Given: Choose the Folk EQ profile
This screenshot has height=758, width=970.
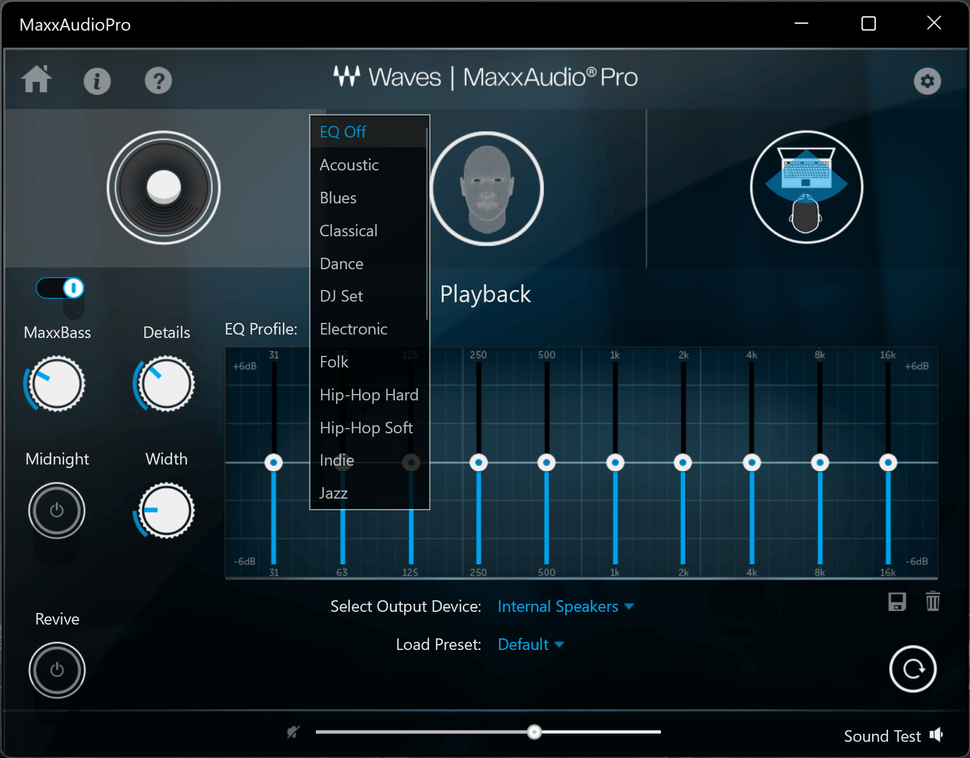Looking at the screenshot, I should click(x=368, y=361).
